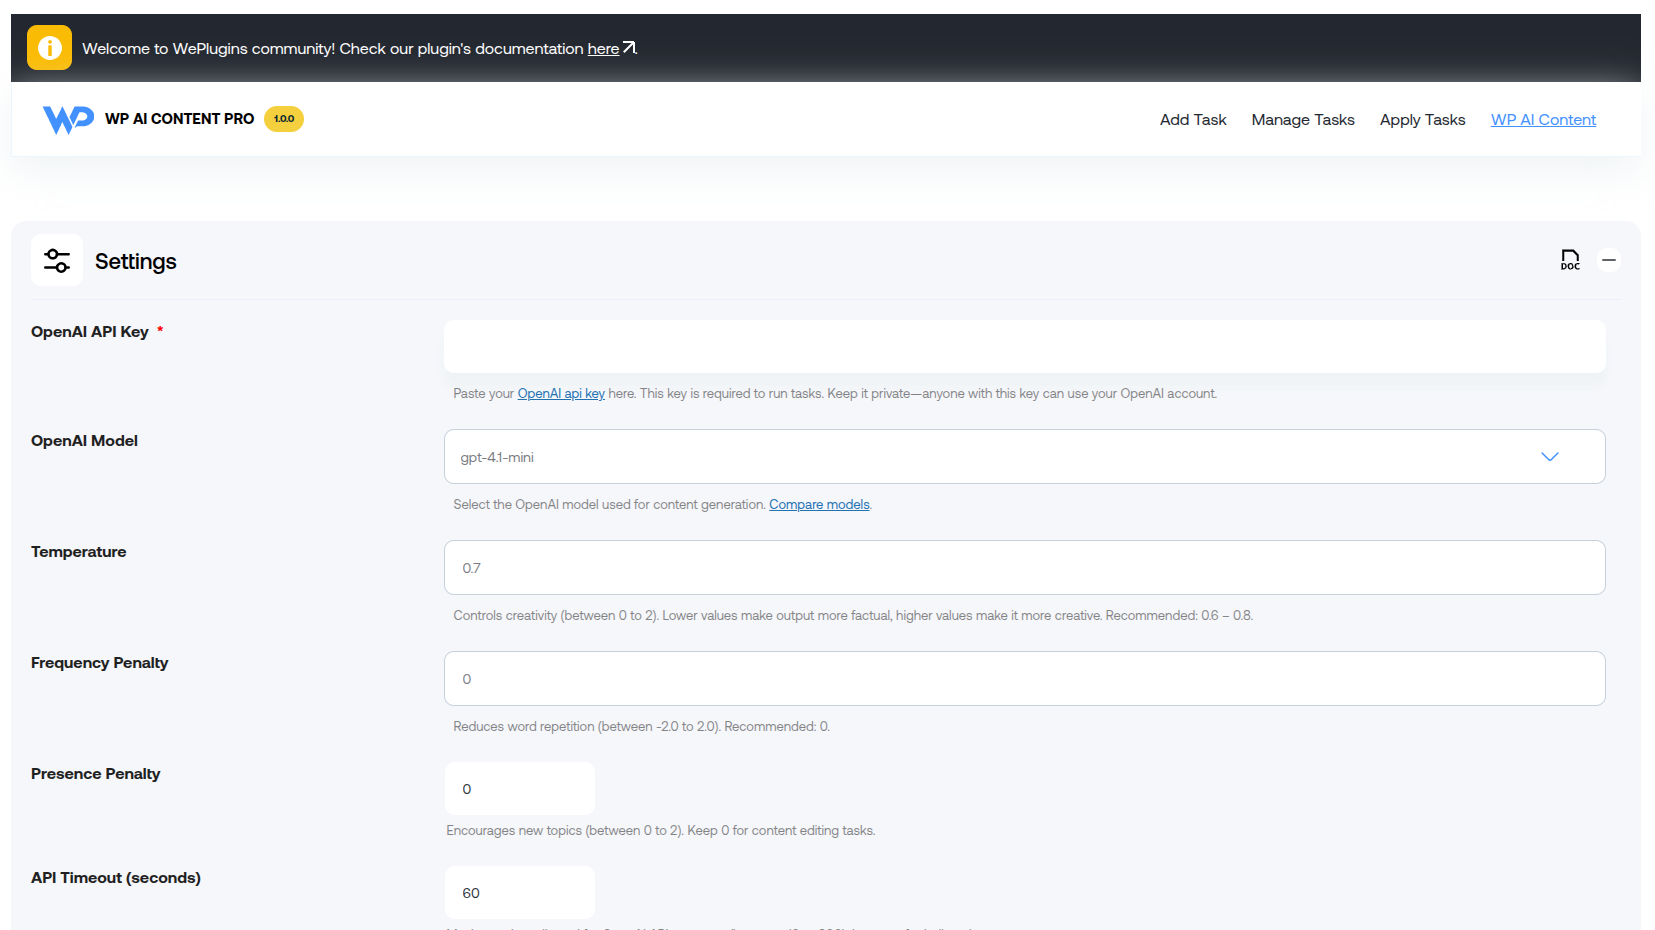
Task: Open the OpenAI api key link
Action: coord(561,394)
